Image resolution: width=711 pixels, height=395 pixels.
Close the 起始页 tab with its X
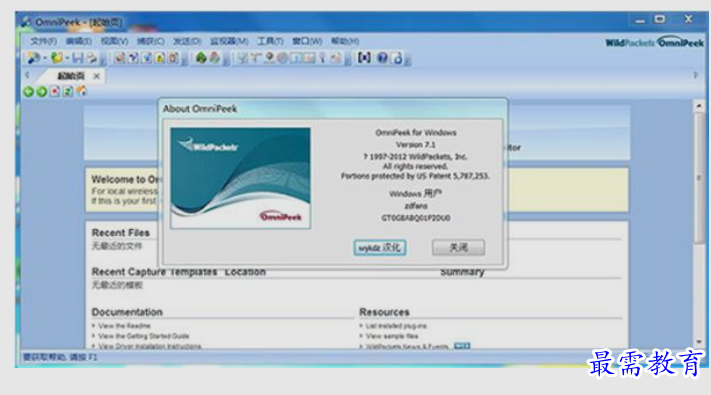(97, 76)
